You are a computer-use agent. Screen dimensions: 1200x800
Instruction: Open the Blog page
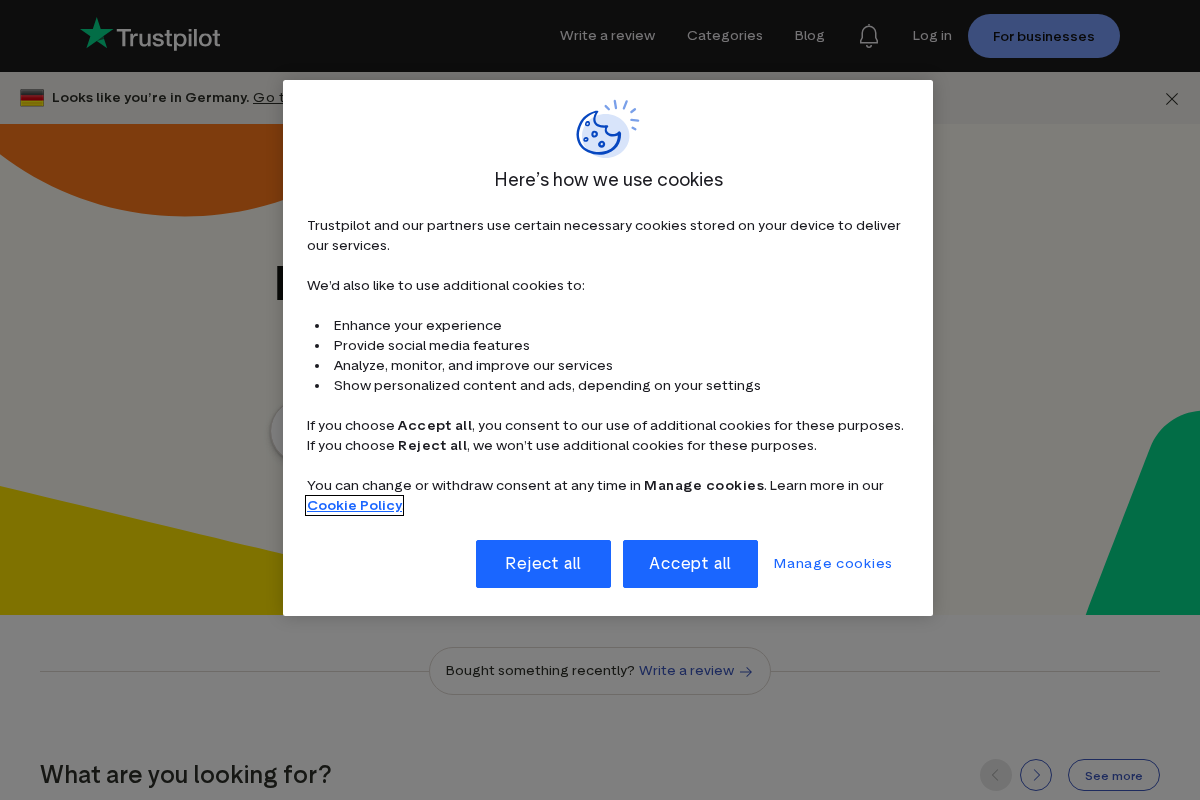(809, 35)
